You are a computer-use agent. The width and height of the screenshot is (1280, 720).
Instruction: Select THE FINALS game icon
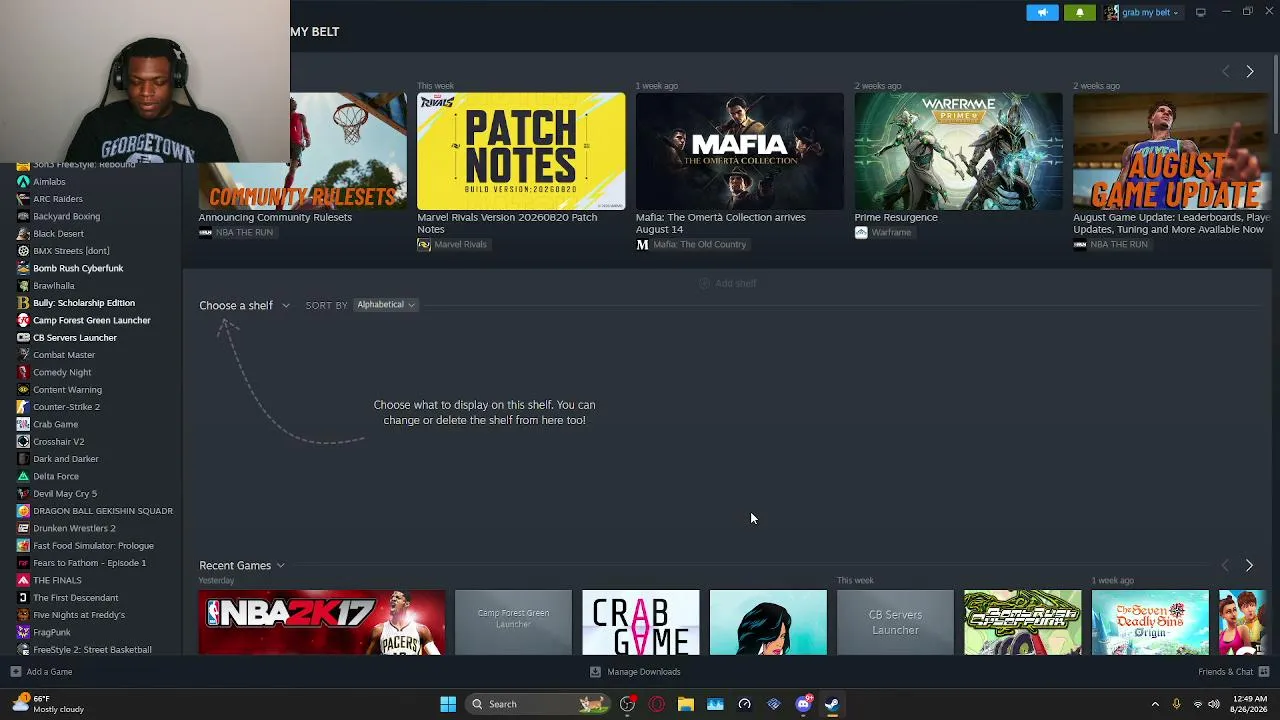point(23,580)
